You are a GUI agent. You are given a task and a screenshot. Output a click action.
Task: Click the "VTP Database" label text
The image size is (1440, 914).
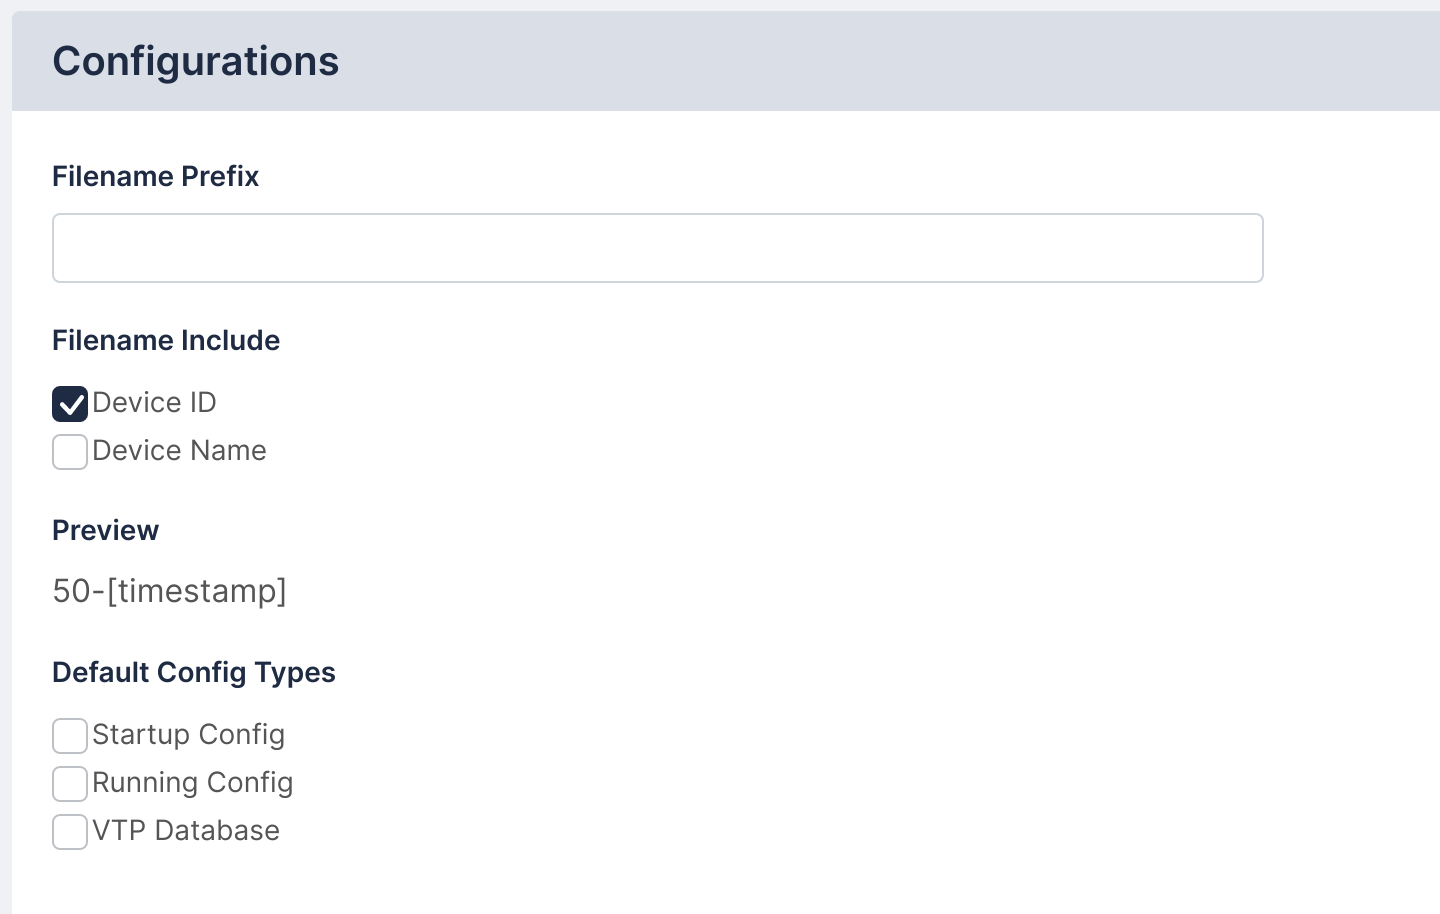[x=185, y=831]
